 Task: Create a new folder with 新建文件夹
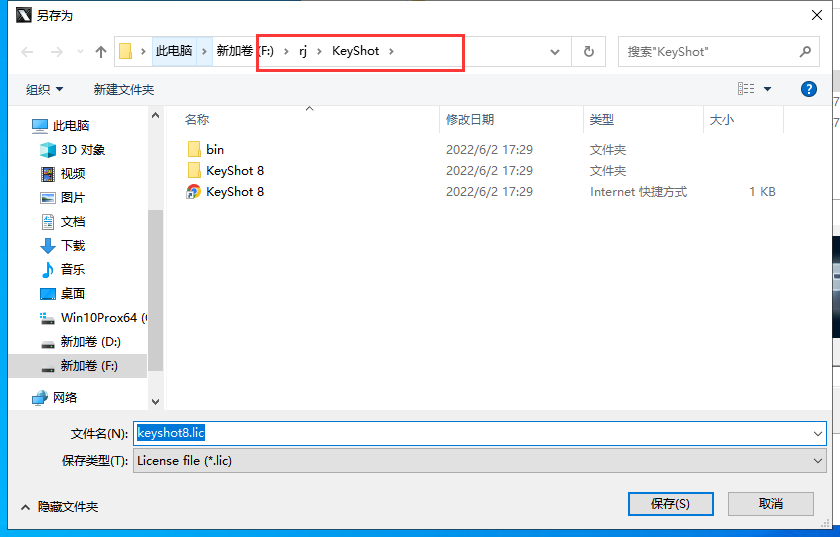coord(124,90)
